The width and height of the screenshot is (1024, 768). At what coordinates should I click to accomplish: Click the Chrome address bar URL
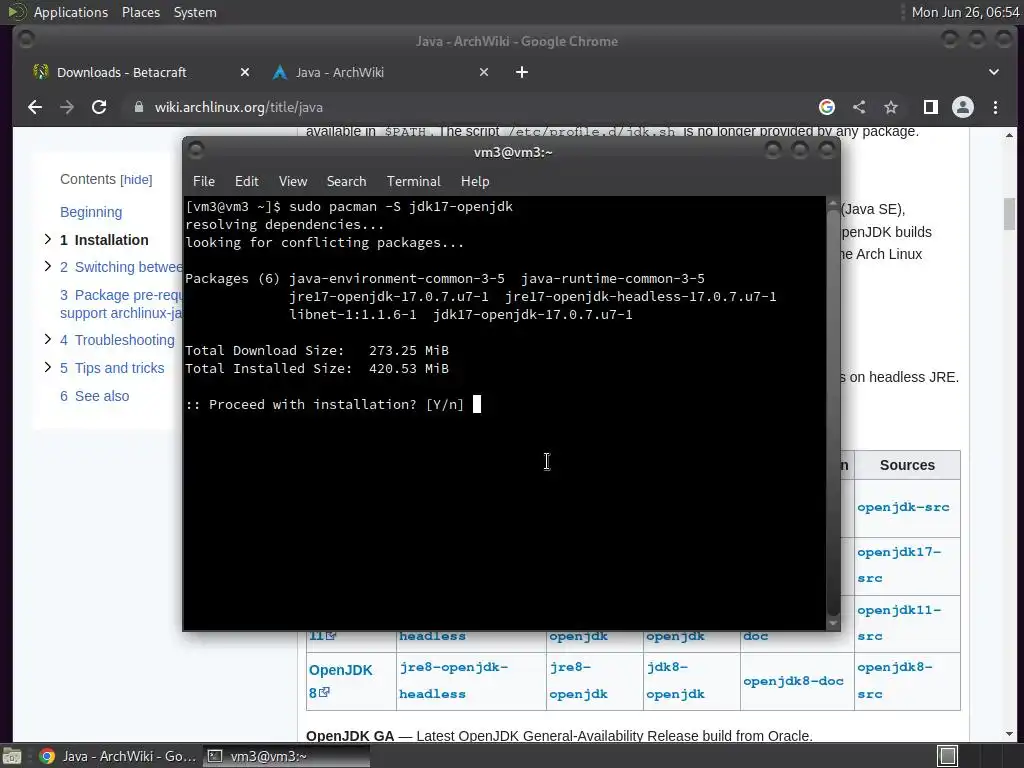point(238,107)
